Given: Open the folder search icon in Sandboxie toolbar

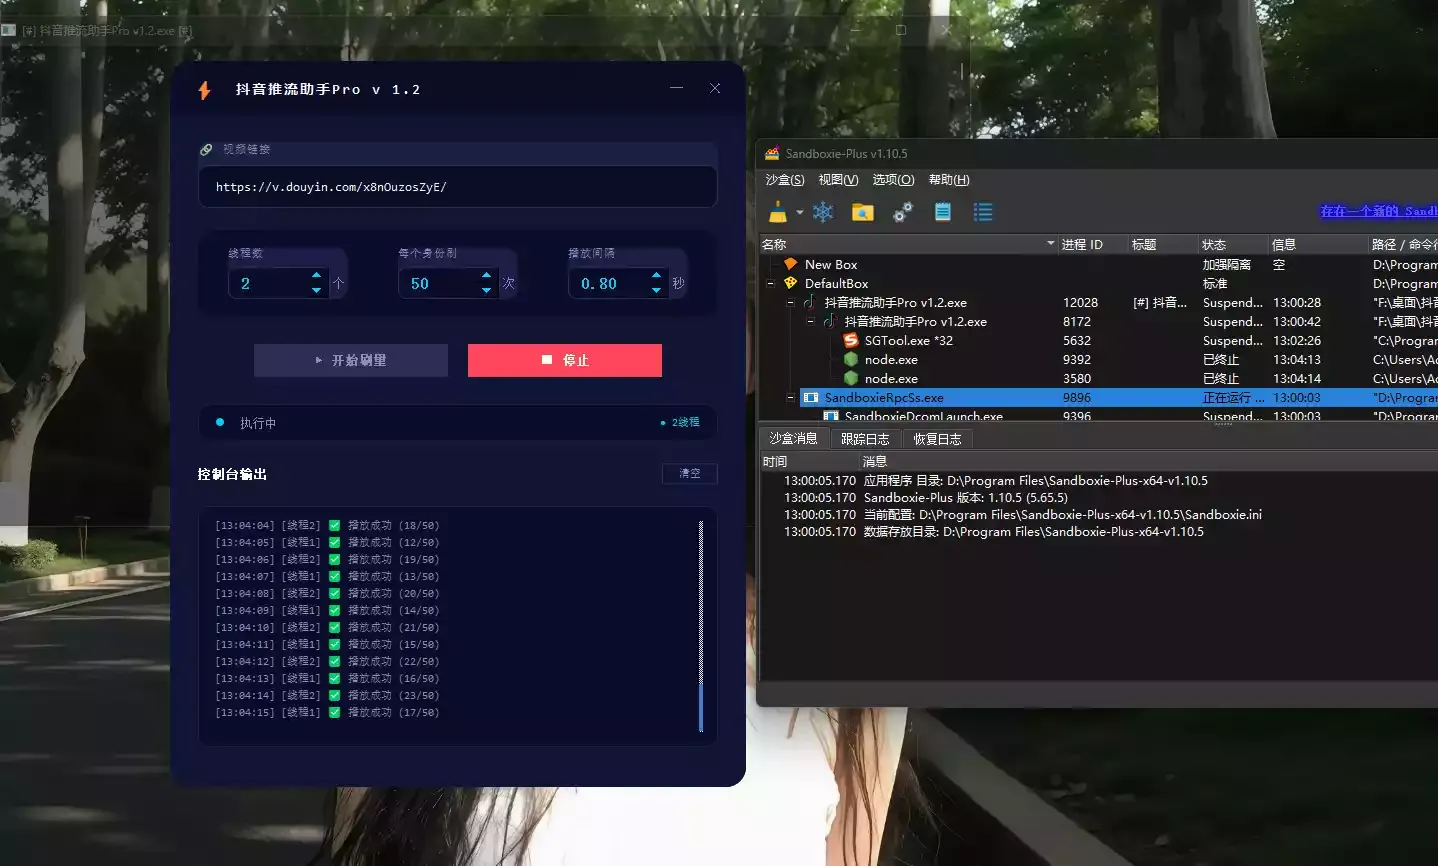Looking at the screenshot, I should pyautogui.click(x=862, y=212).
